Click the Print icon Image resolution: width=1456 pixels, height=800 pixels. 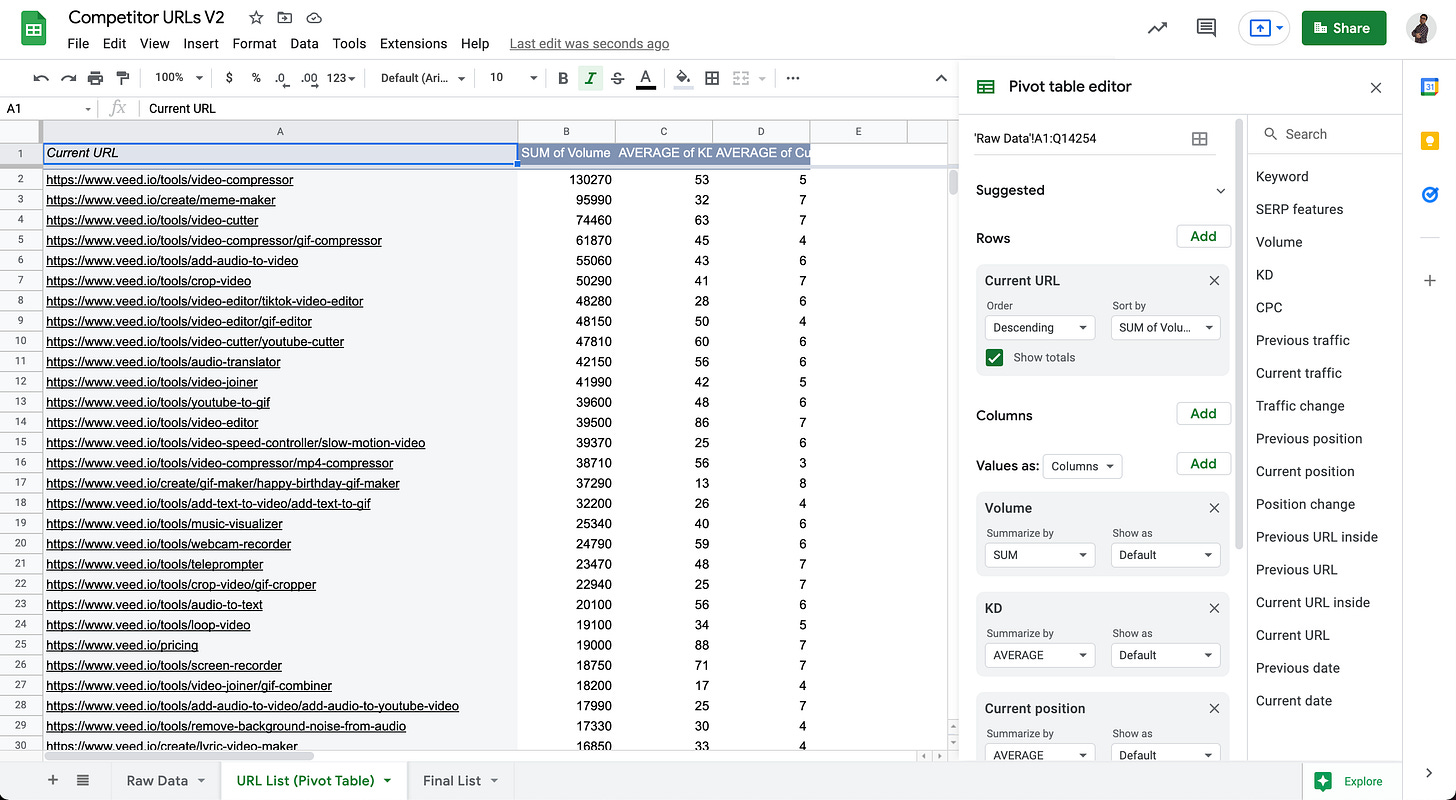point(95,78)
